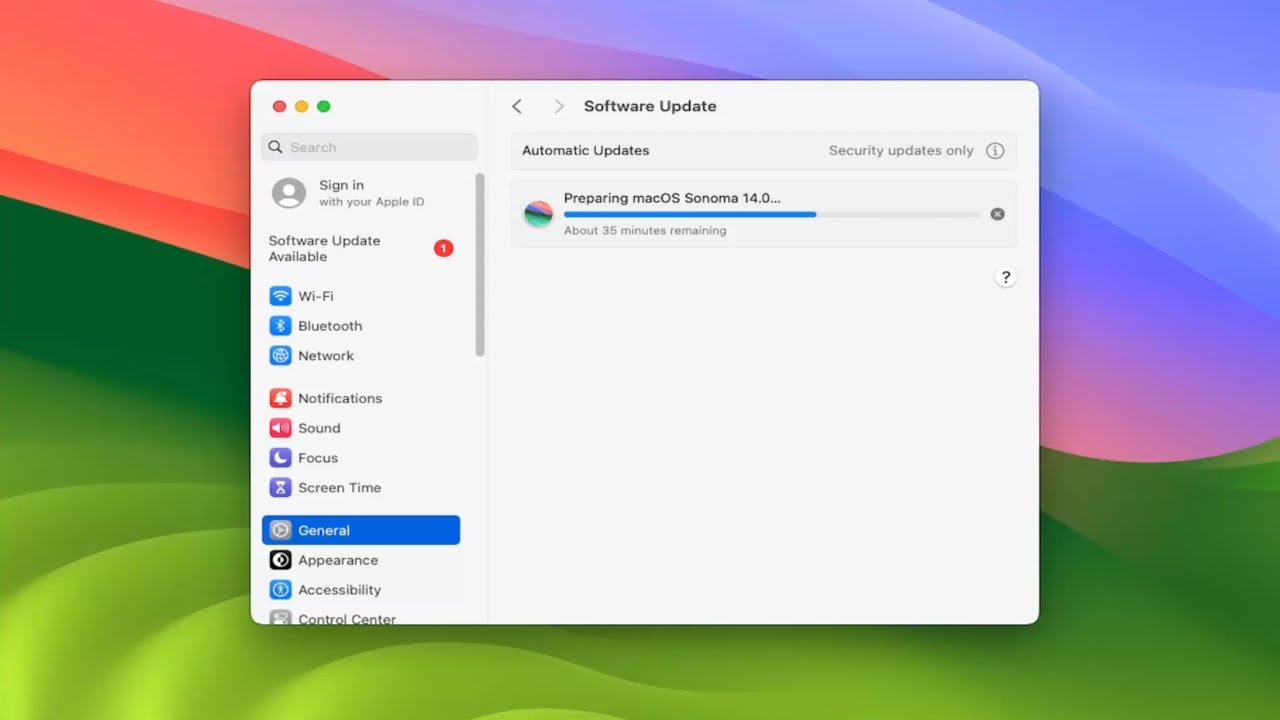This screenshot has height=720, width=1280.
Task: Go back using the left chevron
Action: coord(517,106)
